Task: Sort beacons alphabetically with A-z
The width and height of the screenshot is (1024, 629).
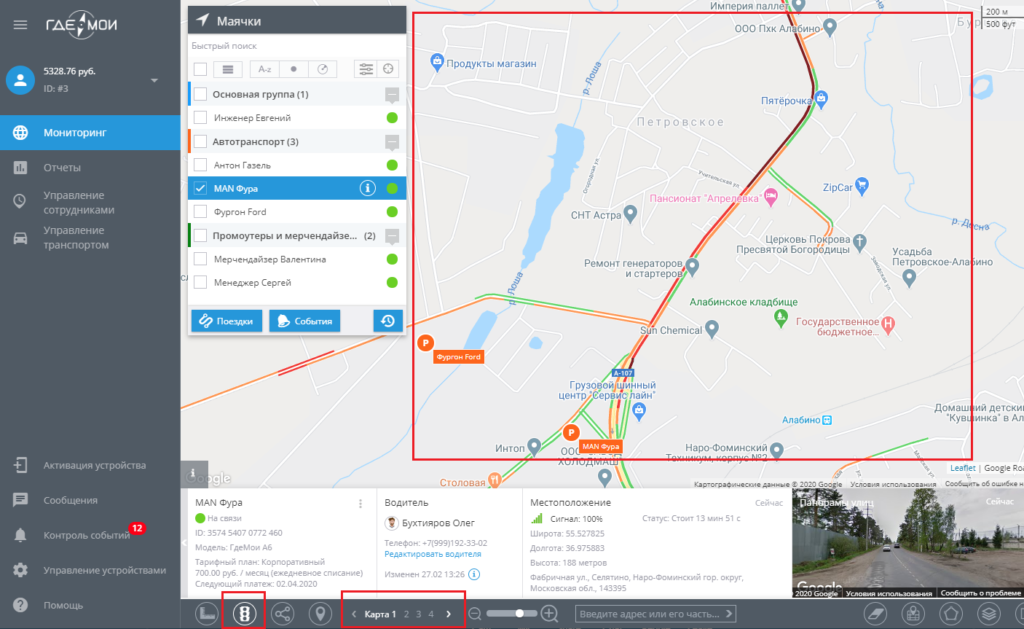Action: point(264,69)
